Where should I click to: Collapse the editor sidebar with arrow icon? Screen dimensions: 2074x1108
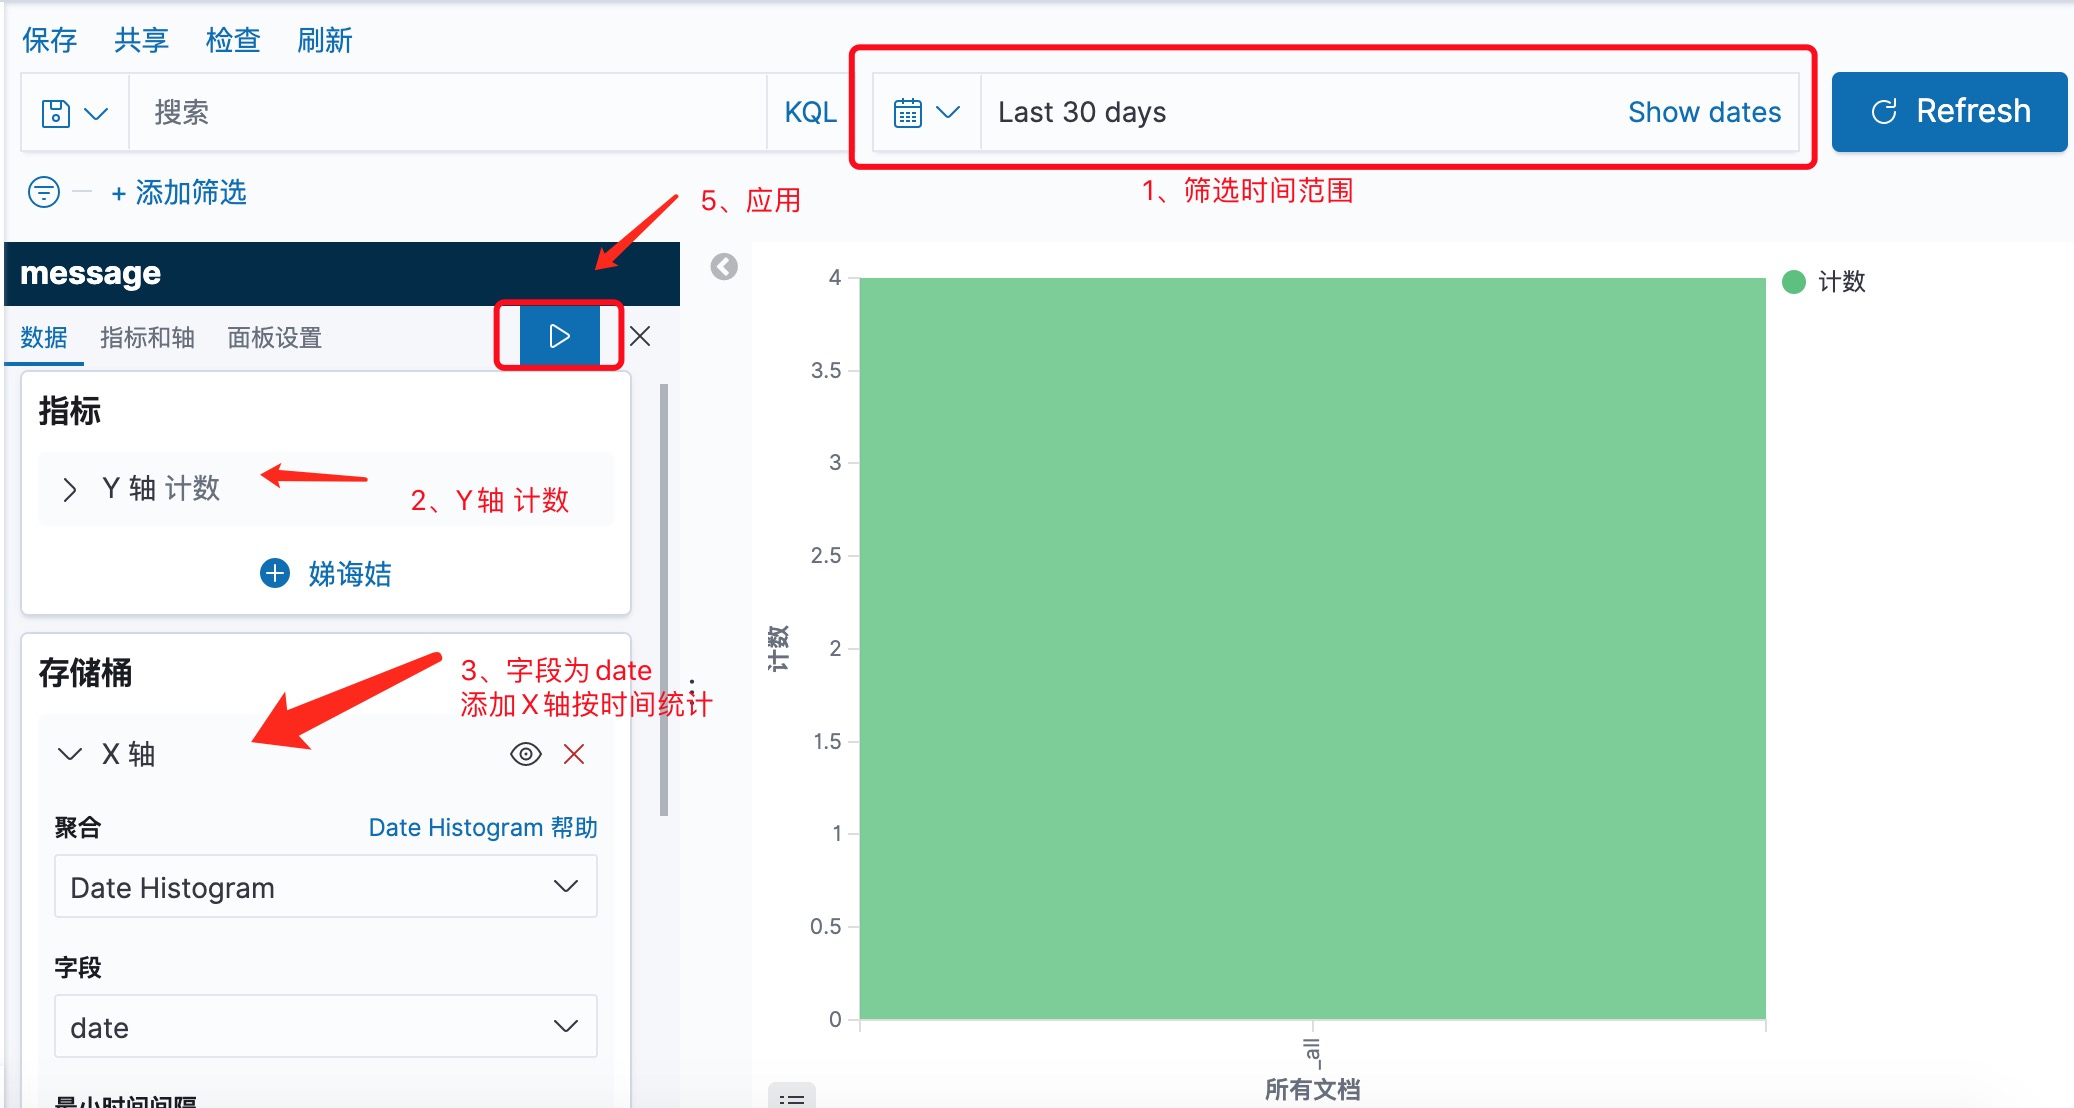(x=724, y=267)
